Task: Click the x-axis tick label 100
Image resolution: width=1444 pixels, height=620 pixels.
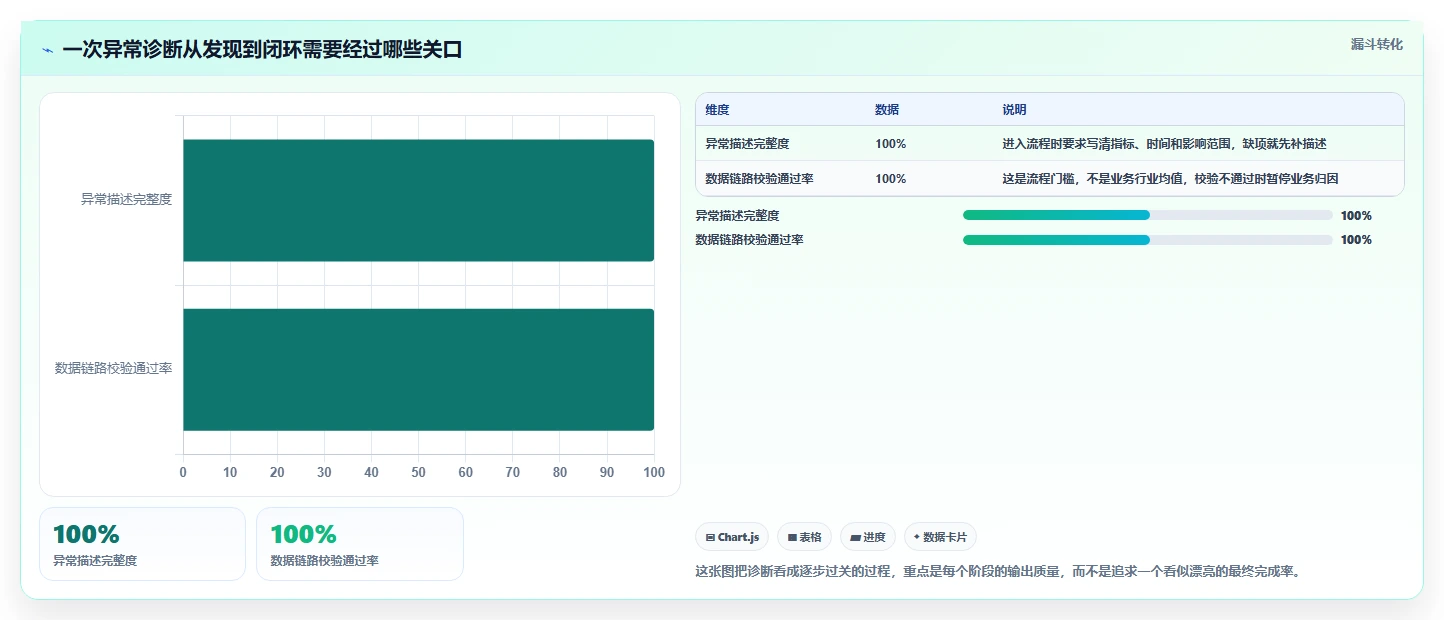Action: [x=654, y=473]
